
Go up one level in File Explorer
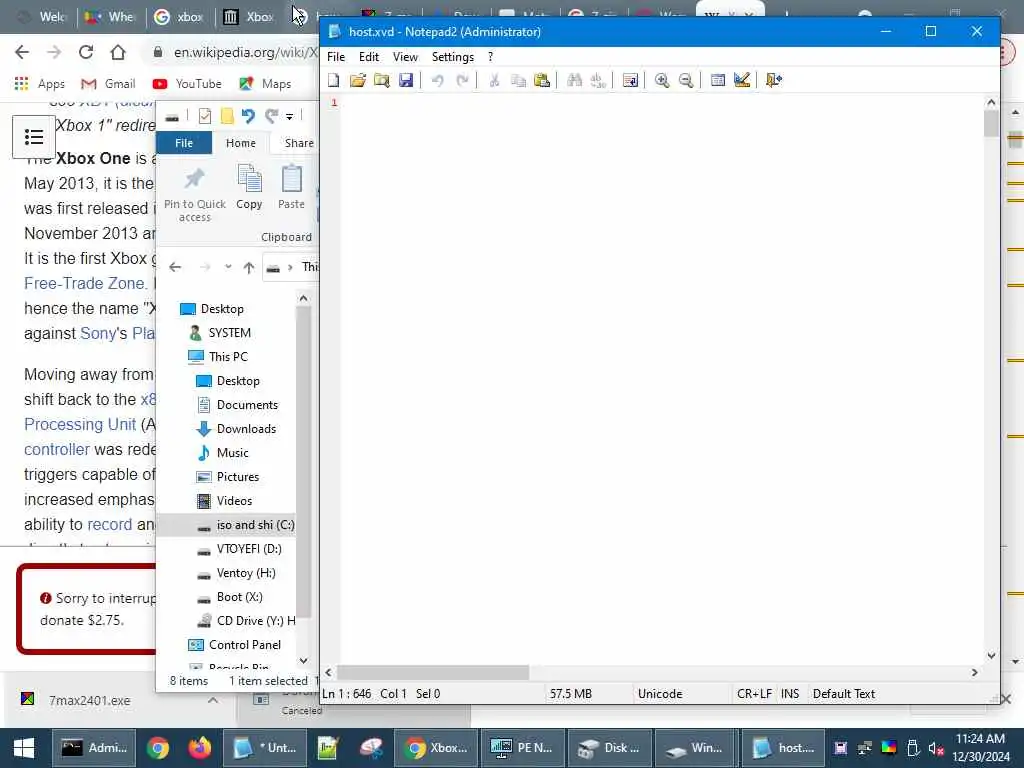pos(249,267)
